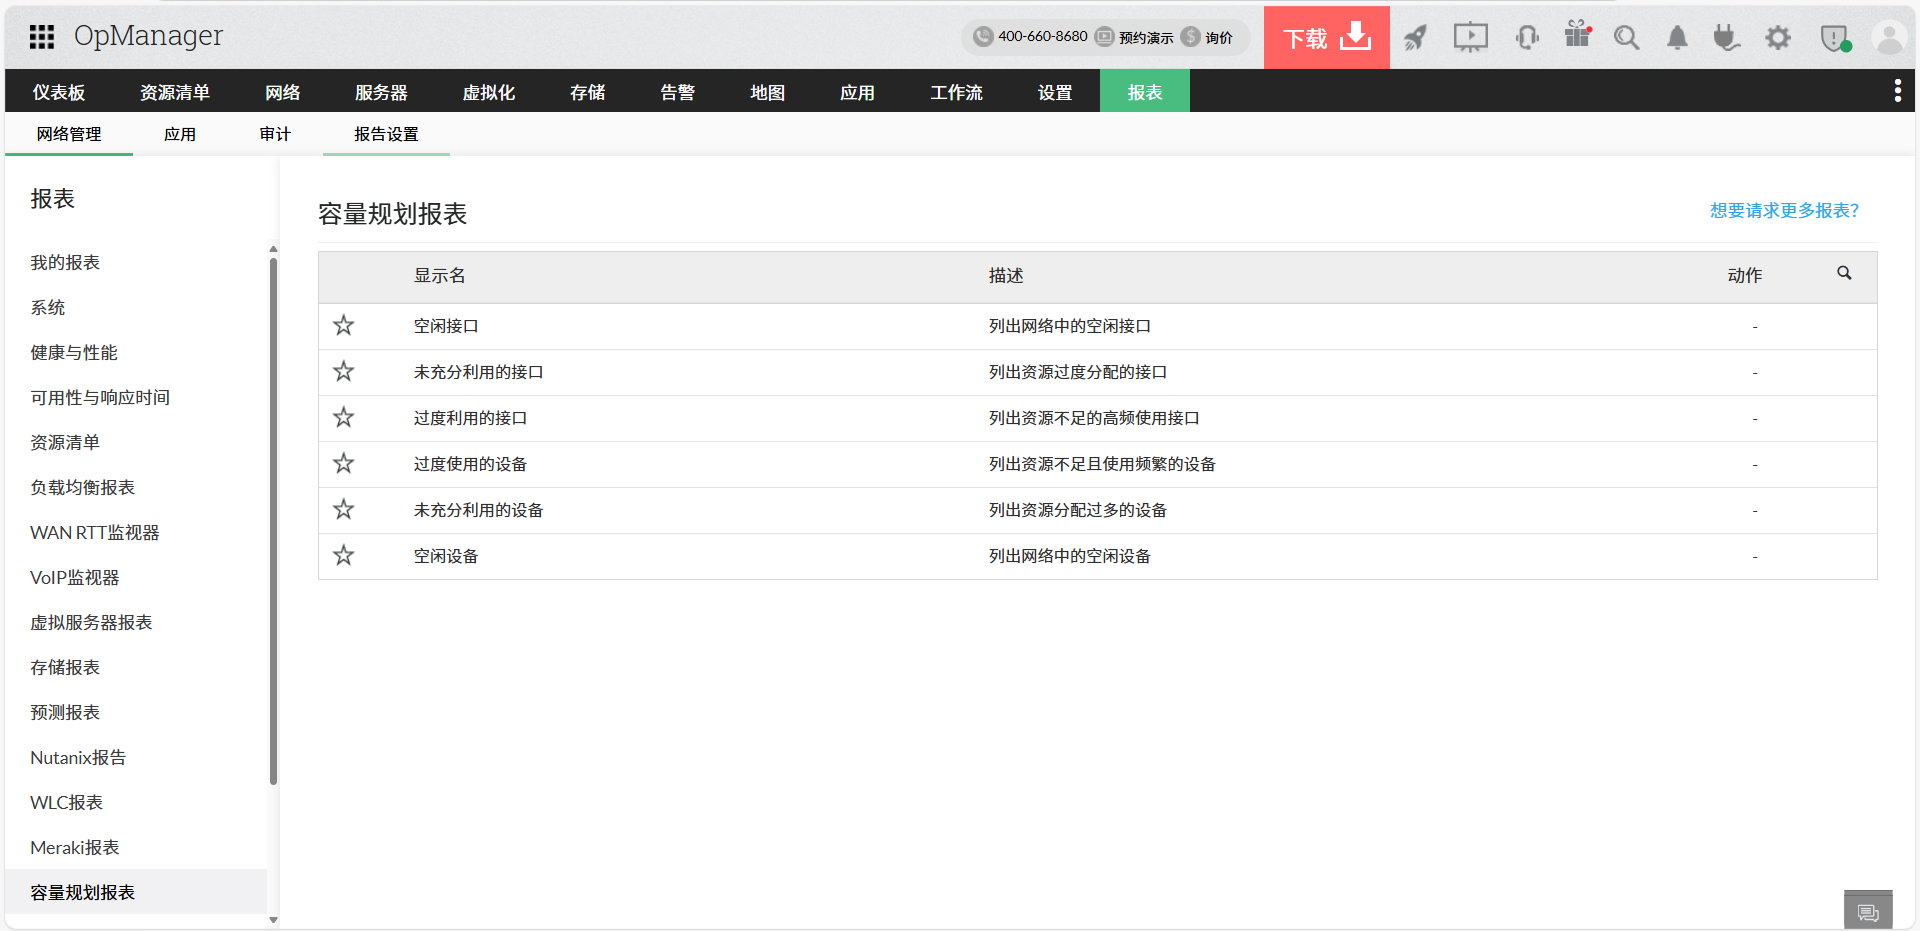Open the settings gear icon
This screenshot has width=1920, height=931.
(1778, 37)
